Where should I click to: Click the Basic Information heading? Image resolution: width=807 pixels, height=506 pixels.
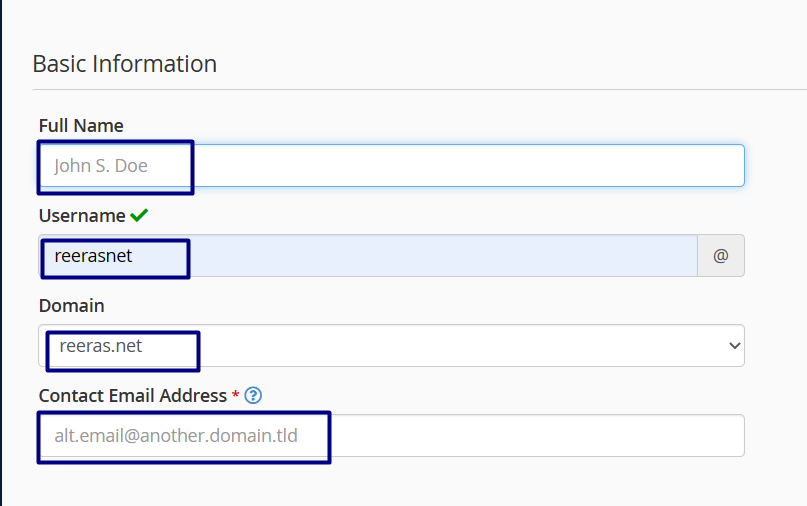point(125,64)
